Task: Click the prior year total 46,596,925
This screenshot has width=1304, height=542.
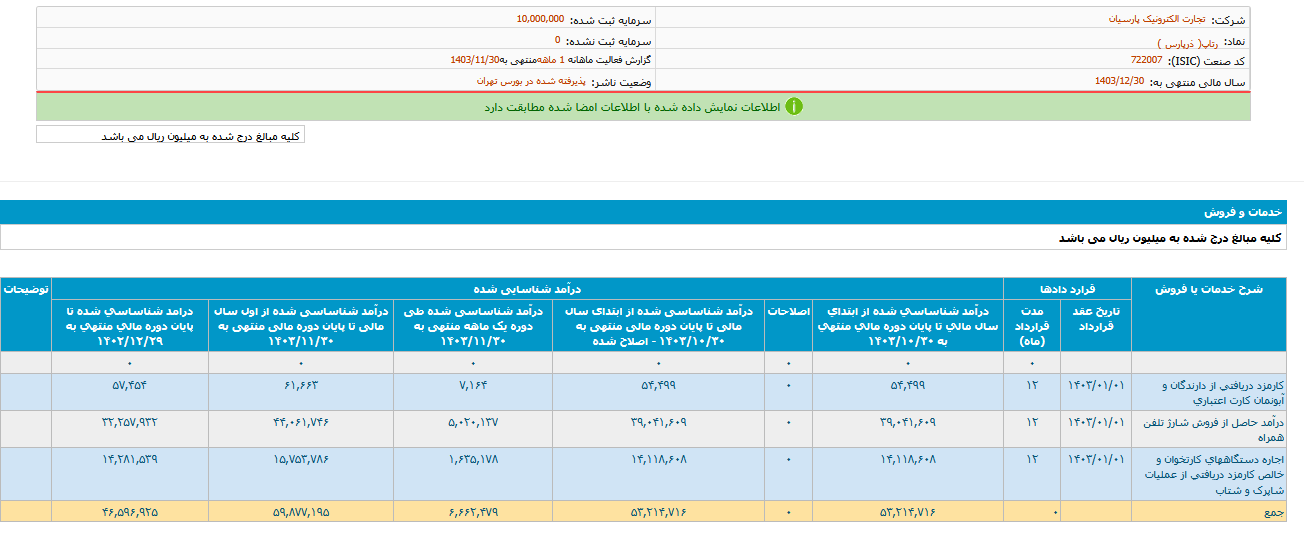Action: tap(129, 512)
